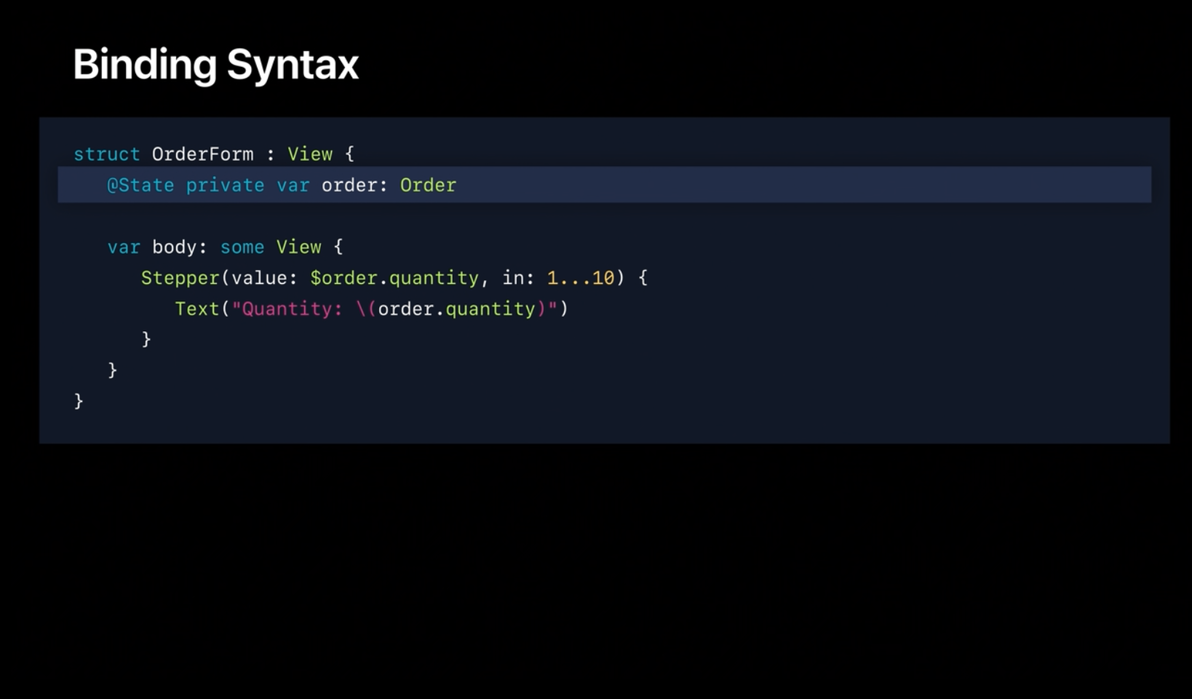Image resolution: width=1192 pixels, height=699 pixels.
Task: Click the 'private' keyword
Action: (225, 185)
